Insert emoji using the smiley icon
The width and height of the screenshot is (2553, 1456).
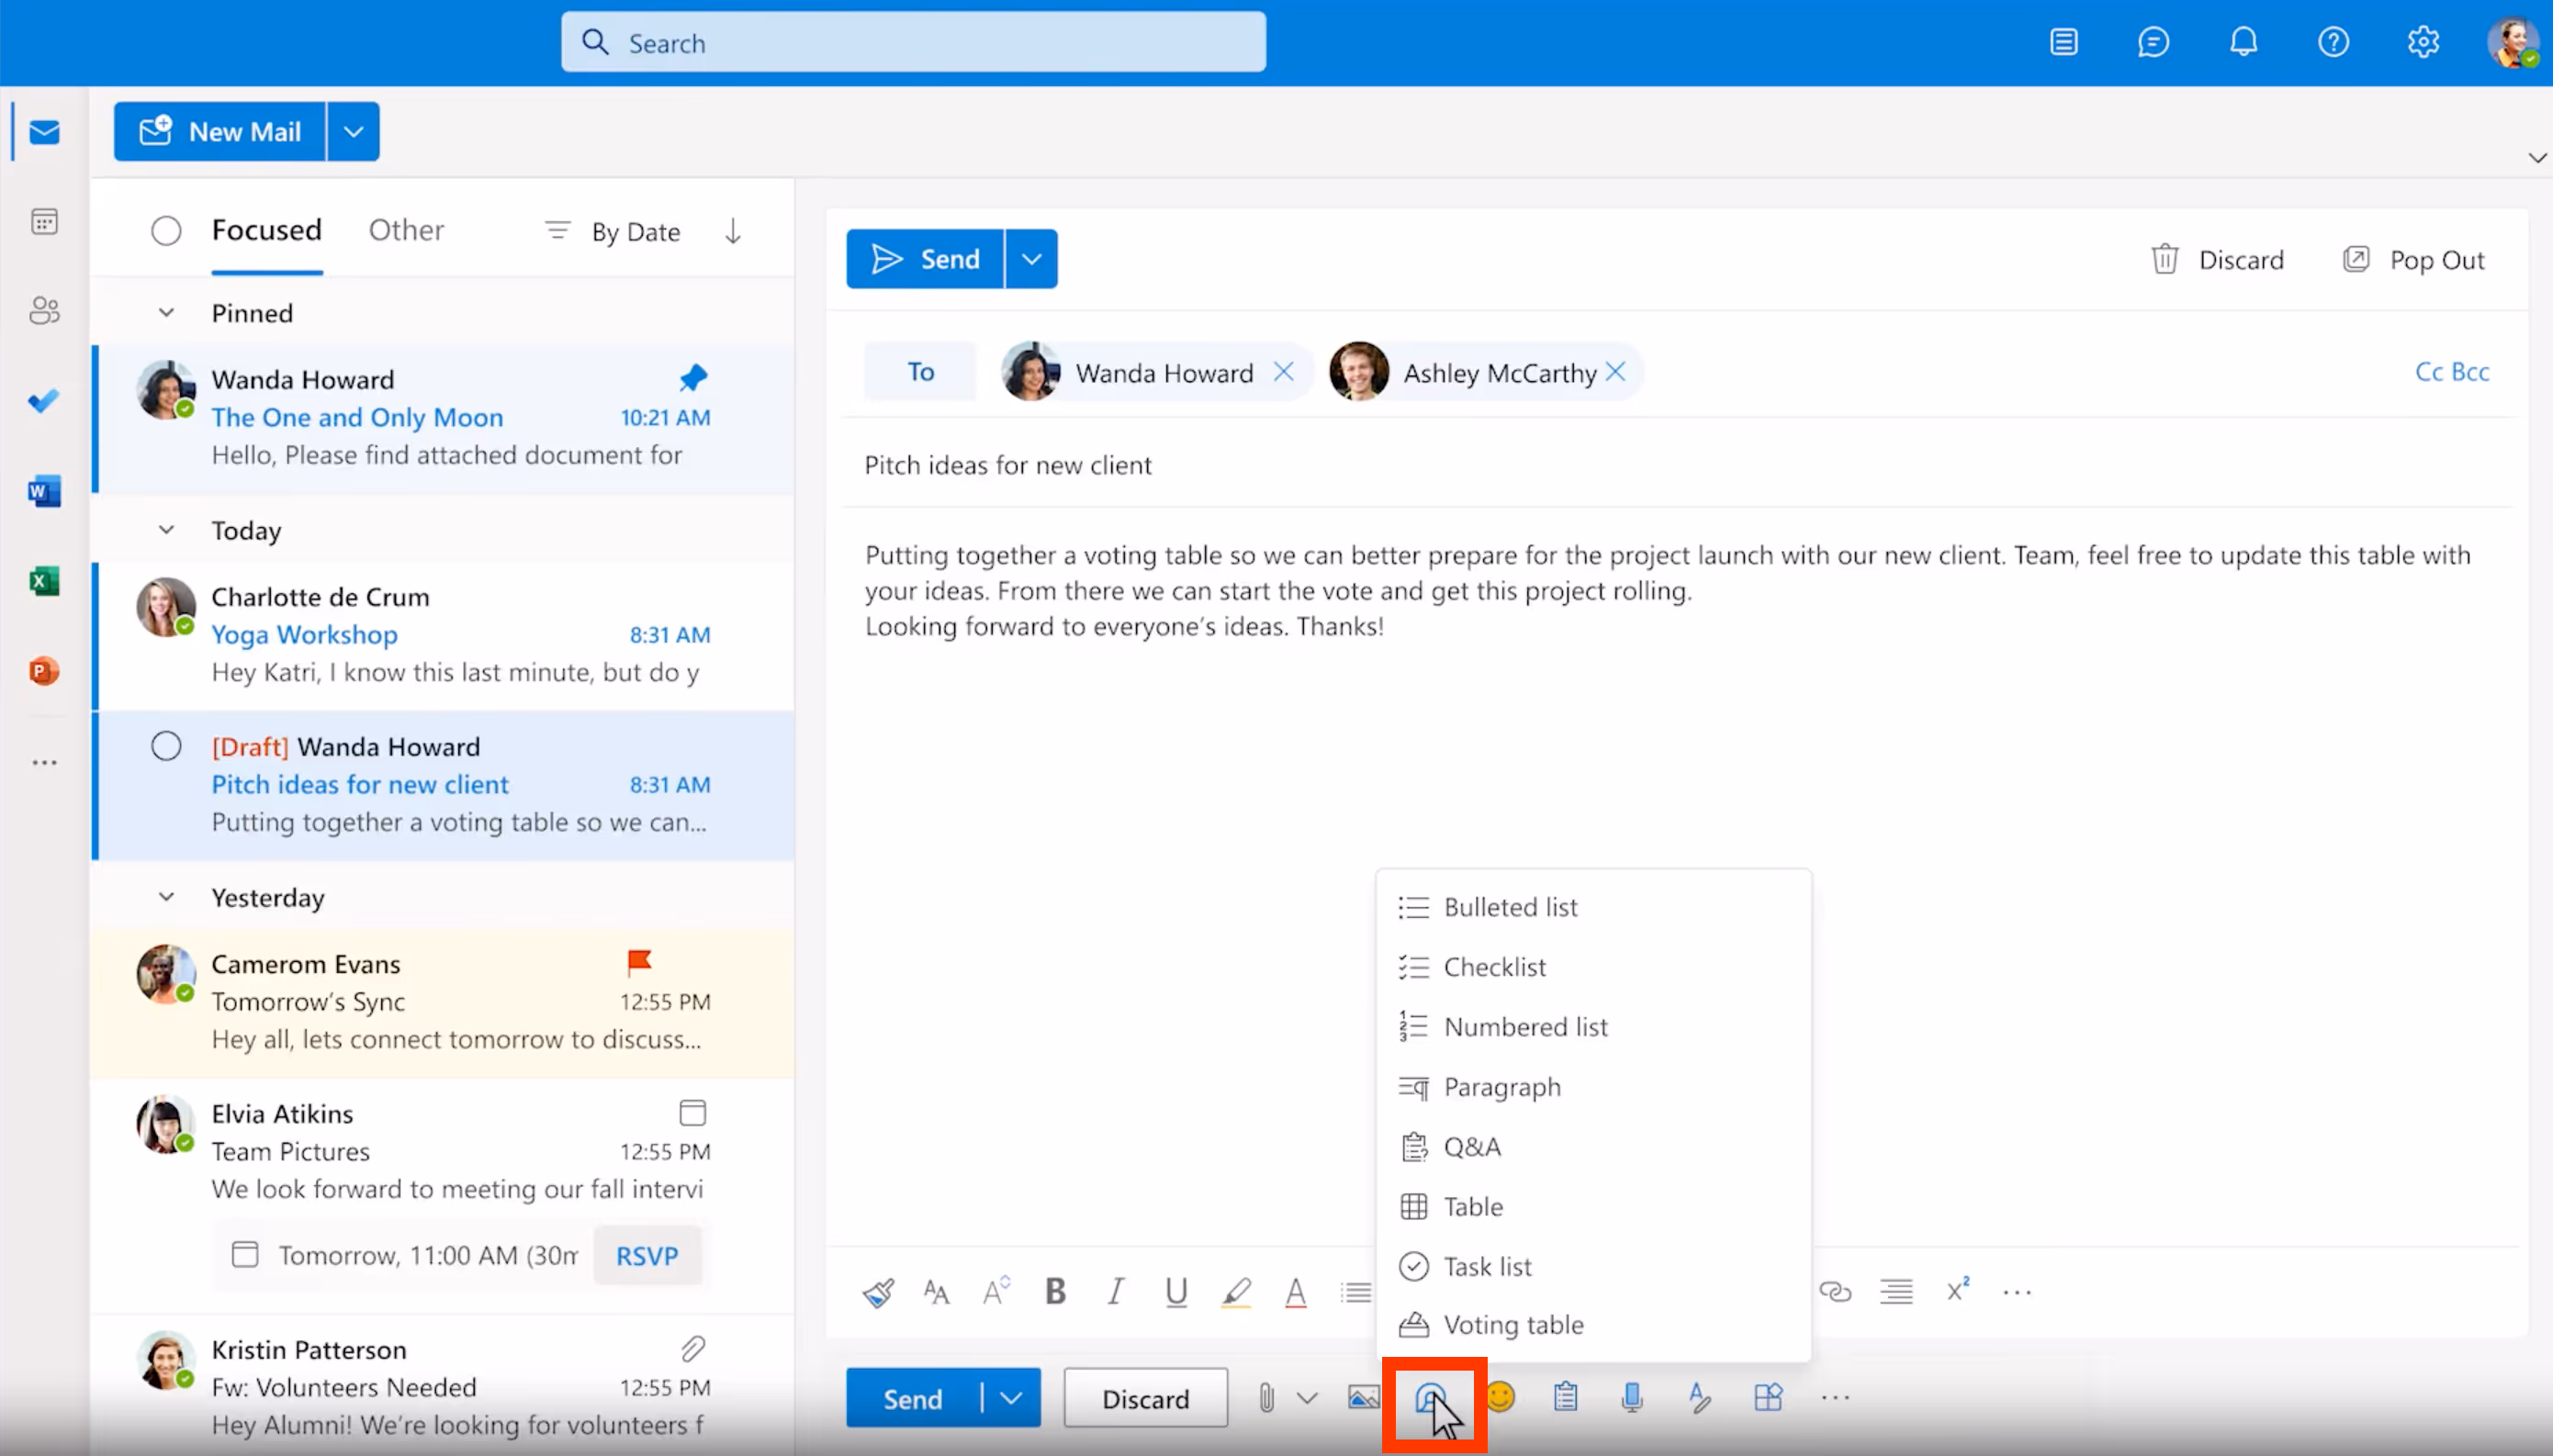pos(1500,1397)
